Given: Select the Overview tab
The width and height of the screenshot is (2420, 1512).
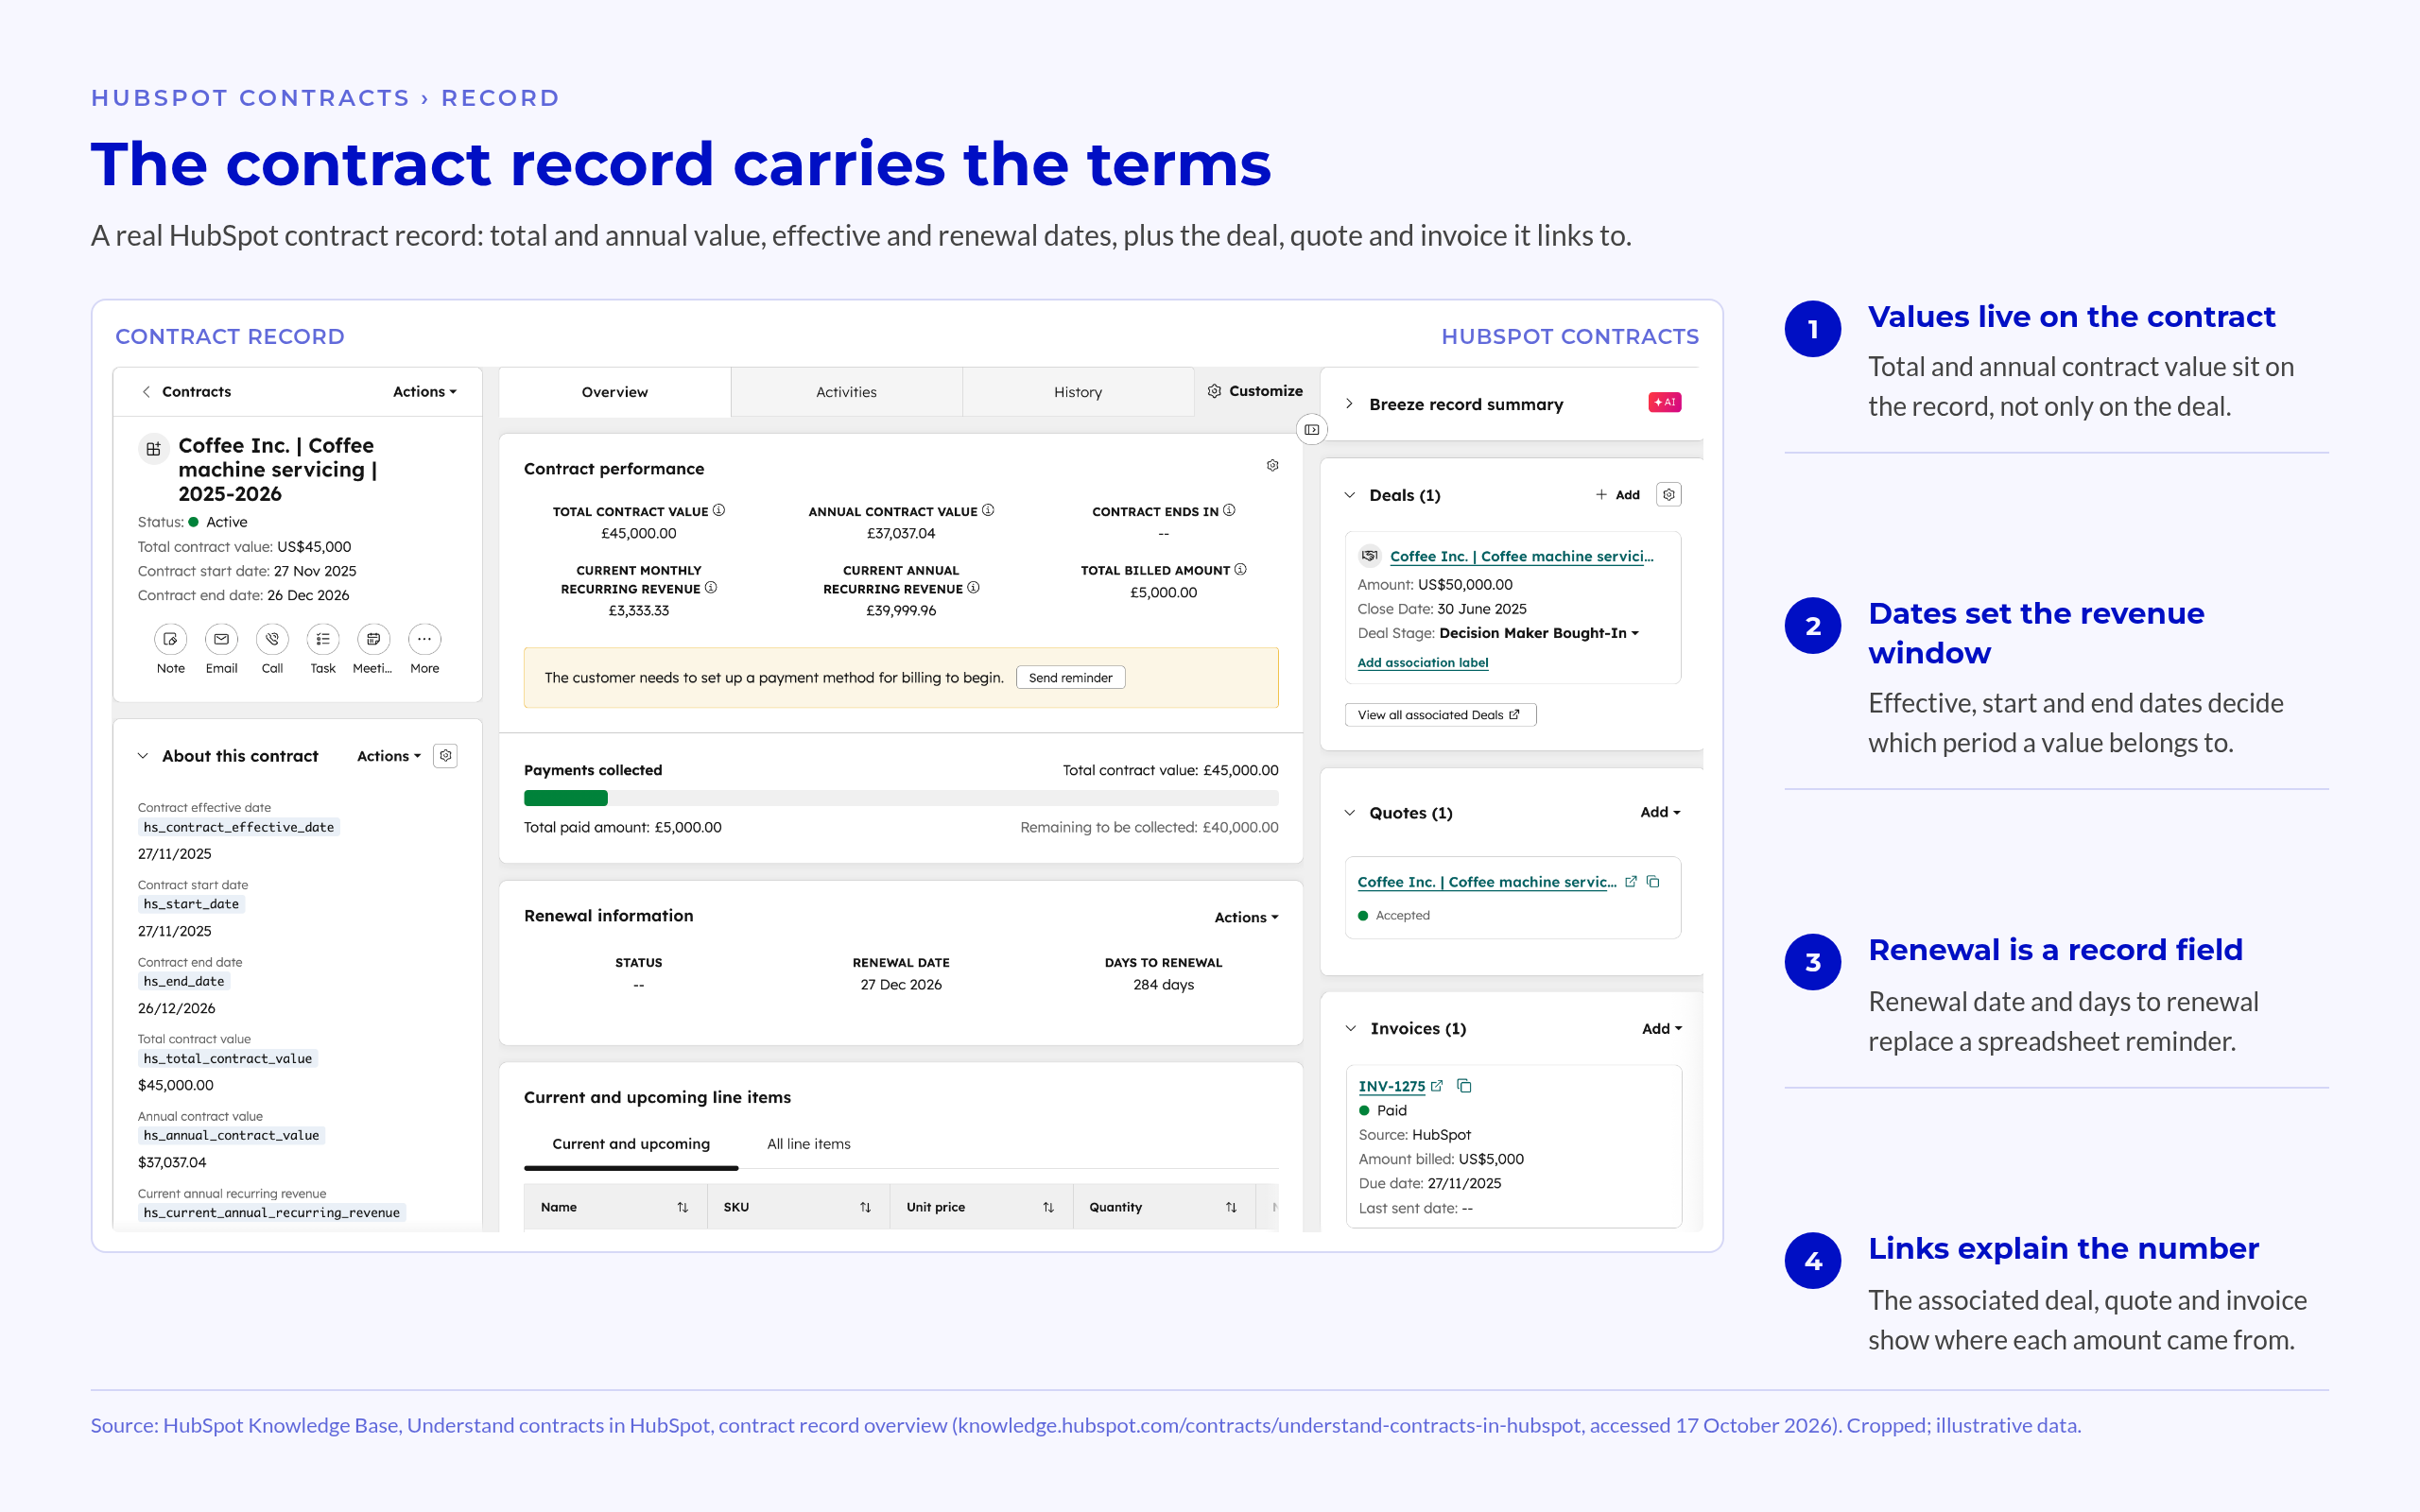Looking at the screenshot, I should [614, 392].
